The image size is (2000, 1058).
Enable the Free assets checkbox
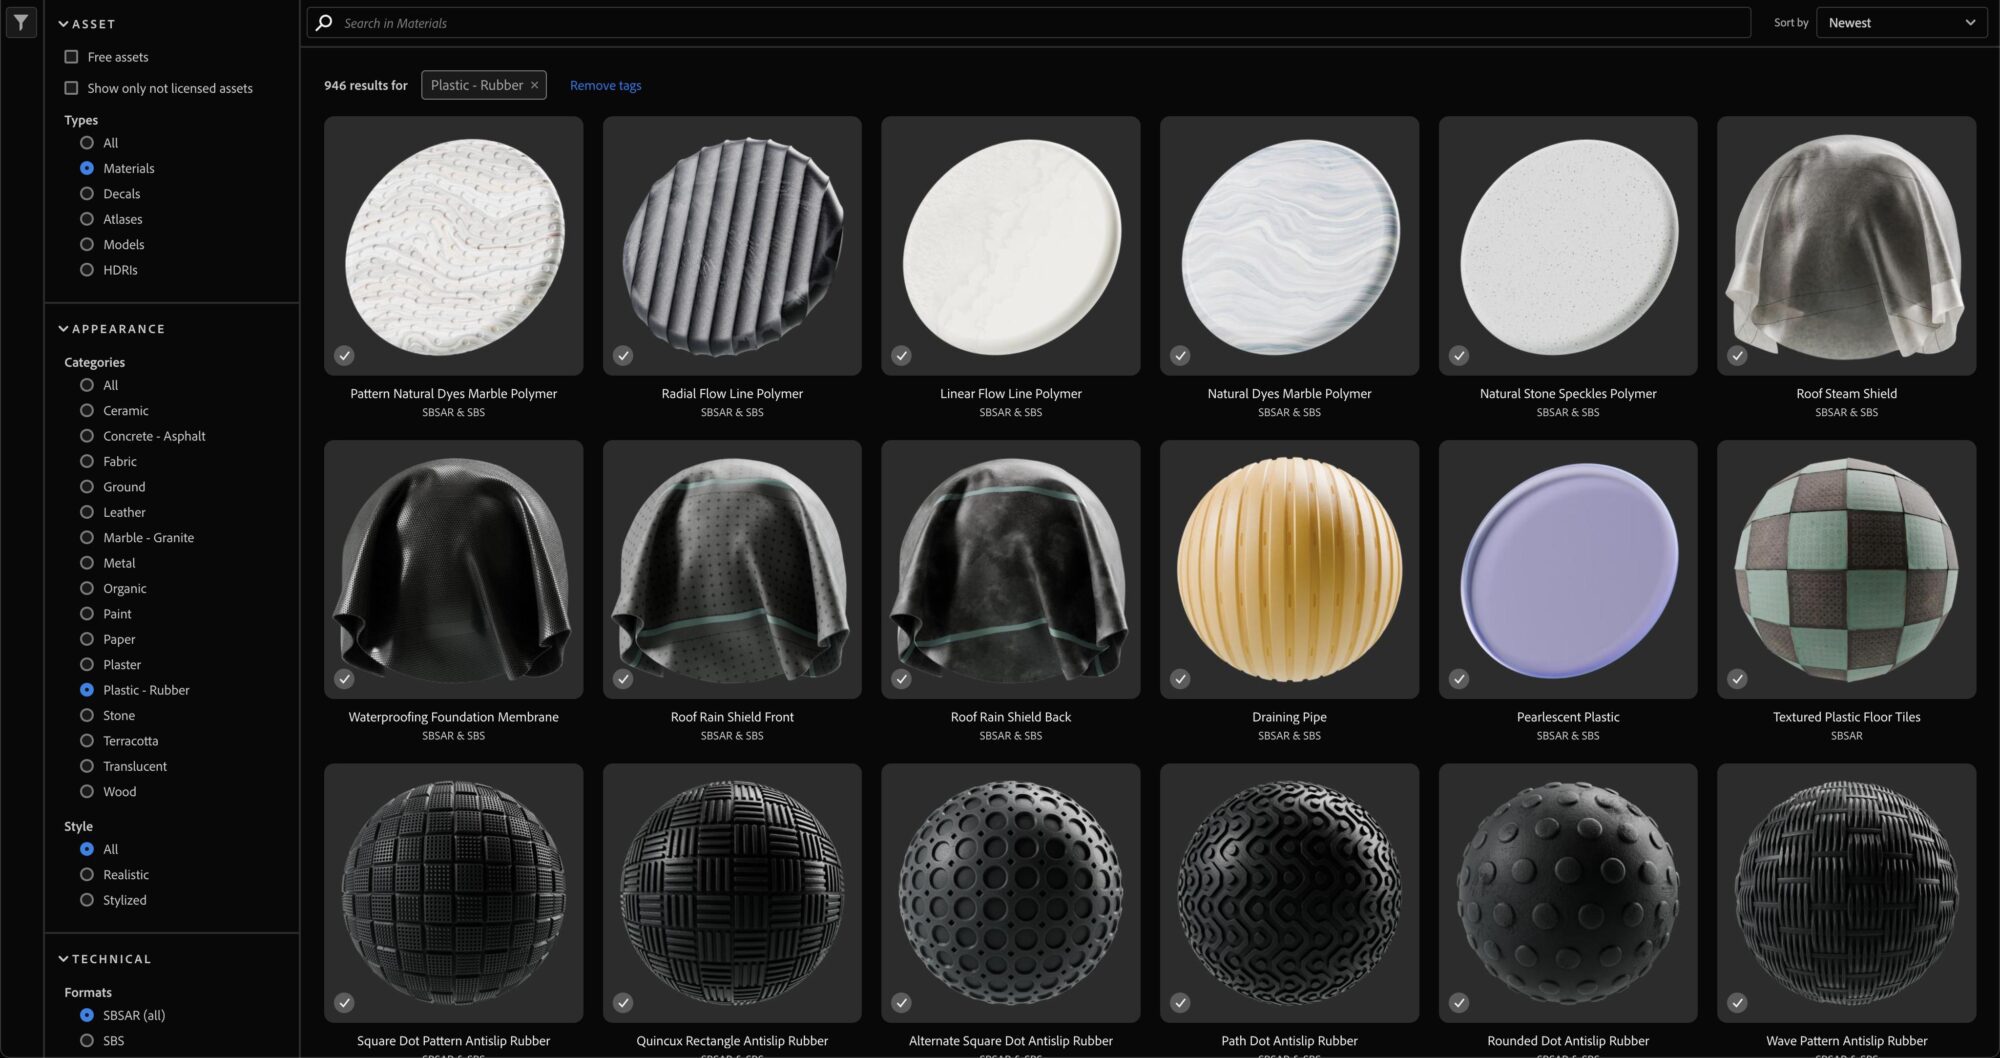tap(71, 56)
